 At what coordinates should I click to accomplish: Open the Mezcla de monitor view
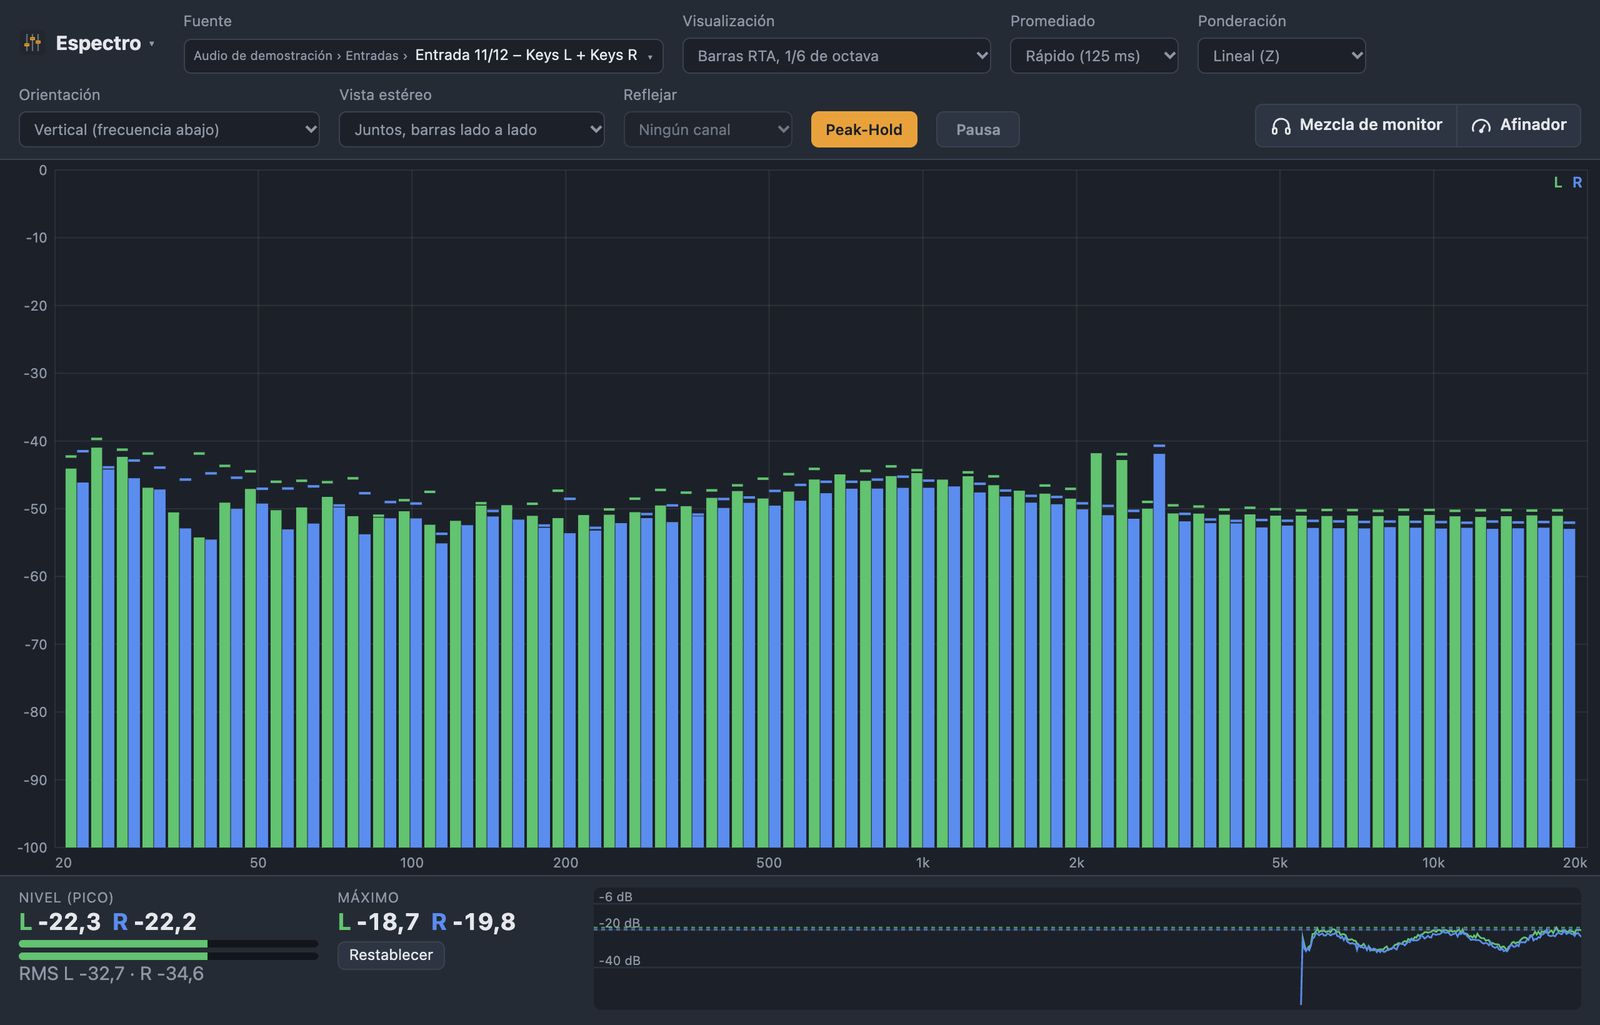coord(1356,126)
